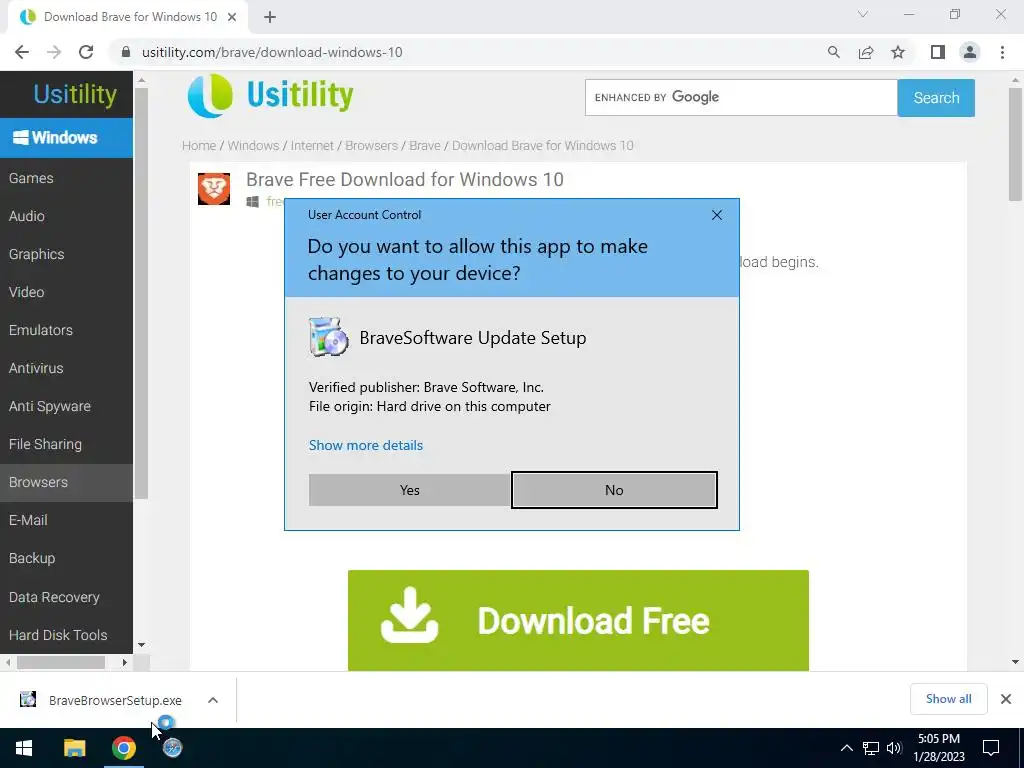
Task: Click the address bar lock icon
Action: 126,52
